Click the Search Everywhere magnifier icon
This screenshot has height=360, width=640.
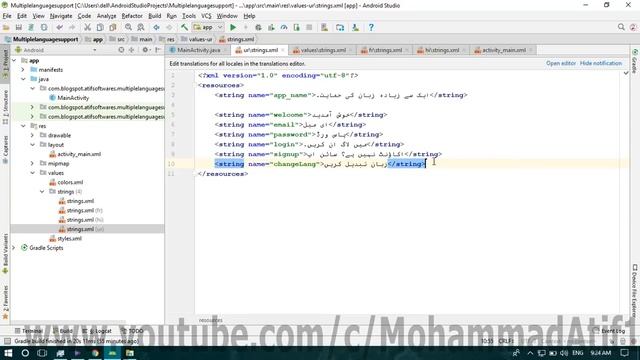[621, 27]
